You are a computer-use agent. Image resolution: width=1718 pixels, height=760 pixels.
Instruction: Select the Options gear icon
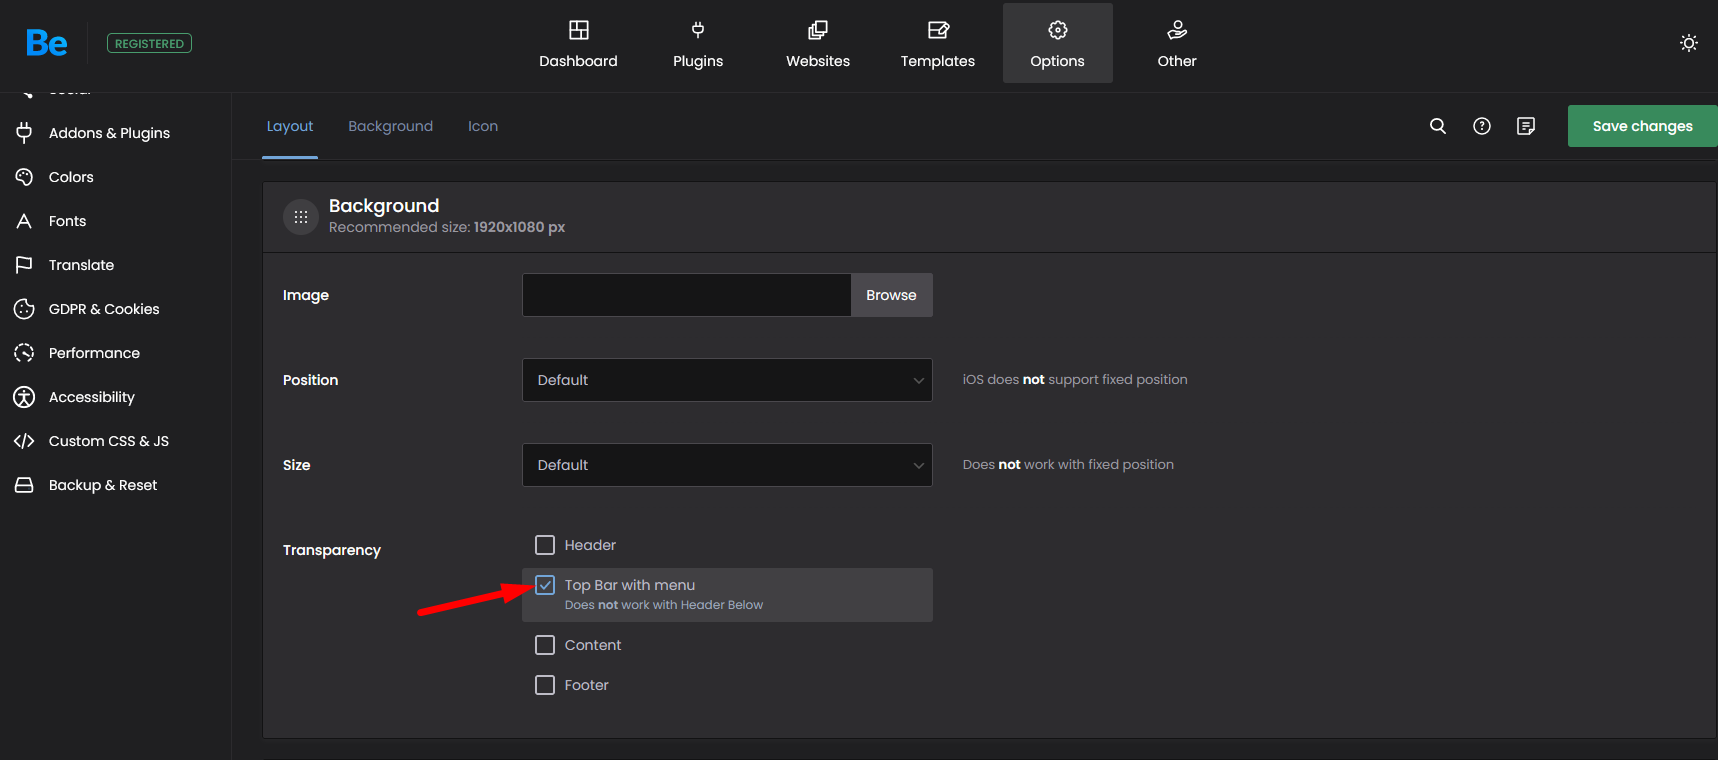point(1058,30)
